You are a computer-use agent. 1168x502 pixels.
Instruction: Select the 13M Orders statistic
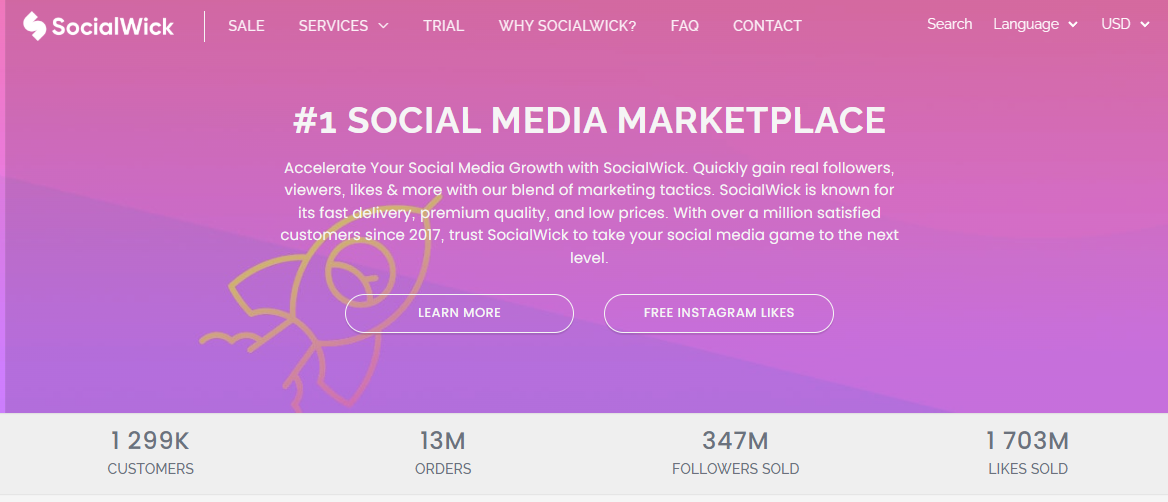click(x=442, y=453)
